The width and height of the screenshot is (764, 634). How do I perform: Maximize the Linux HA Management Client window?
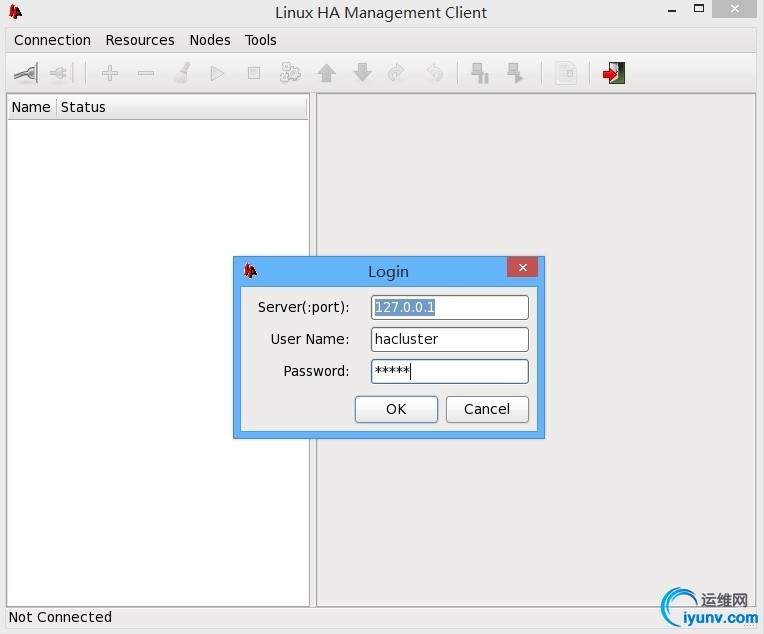[699, 9]
